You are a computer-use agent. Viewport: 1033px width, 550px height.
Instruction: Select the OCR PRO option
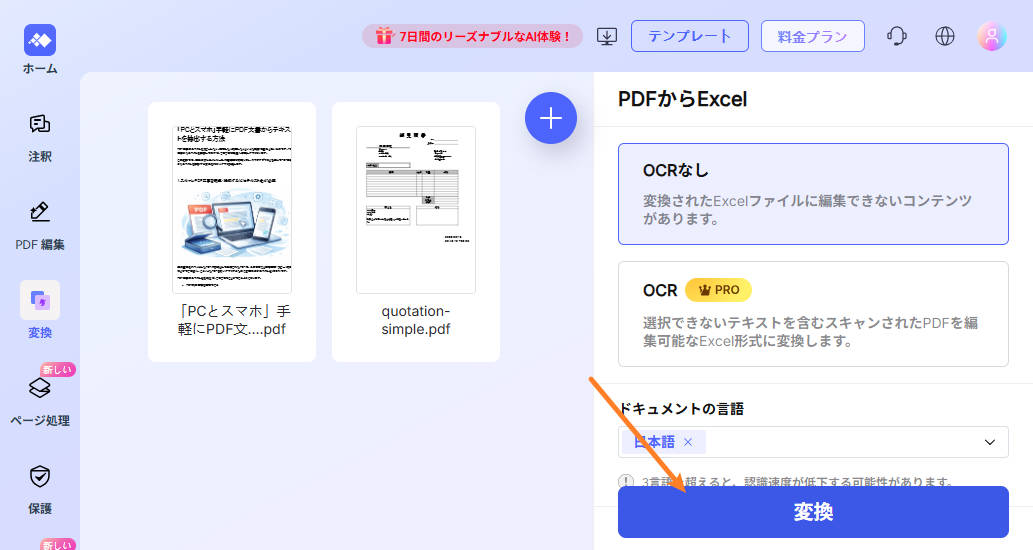[x=813, y=314]
